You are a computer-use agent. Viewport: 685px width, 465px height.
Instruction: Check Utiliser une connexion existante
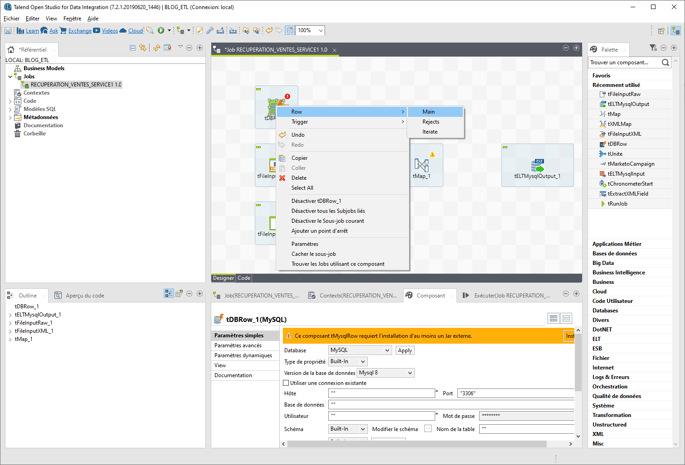click(x=286, y=383)
